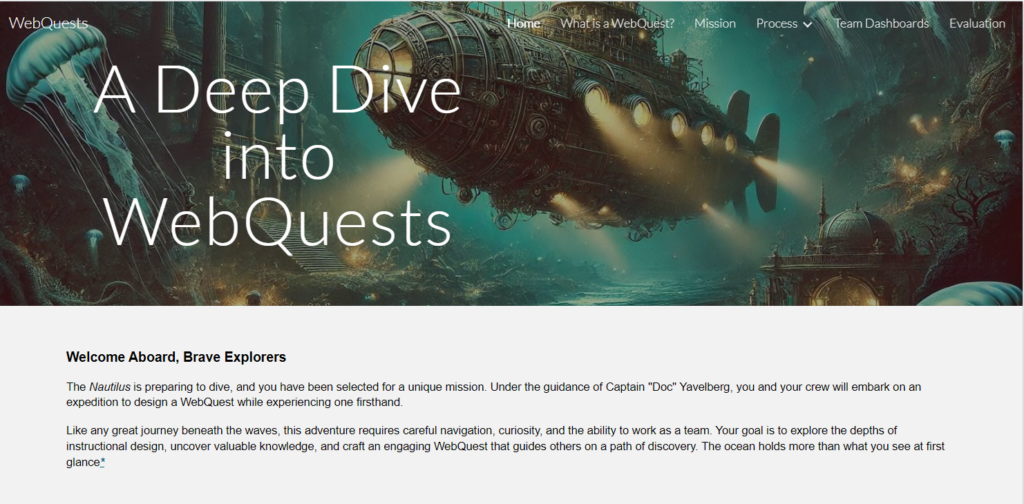Click the "A Deep Dive into WebQuests" title
Image resolution: width=1024 pixels, height=504 pixels.
277,160
